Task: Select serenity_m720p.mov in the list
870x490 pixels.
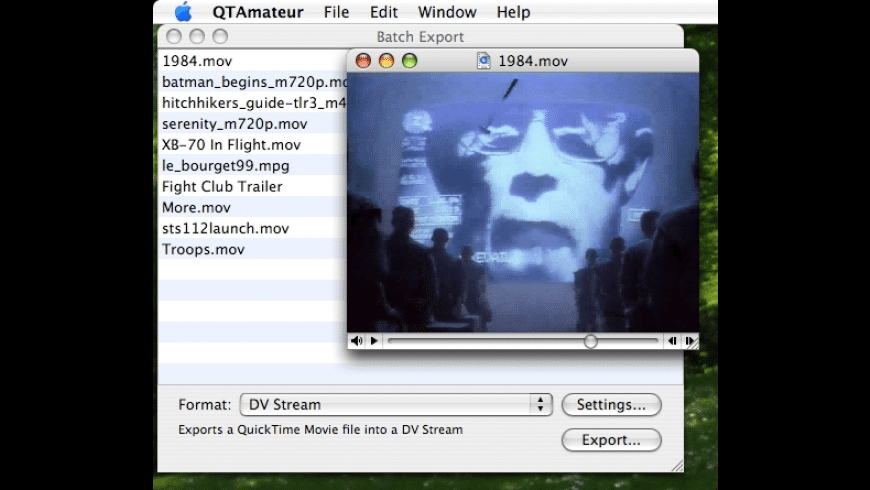Action: [x=252, y=124]
